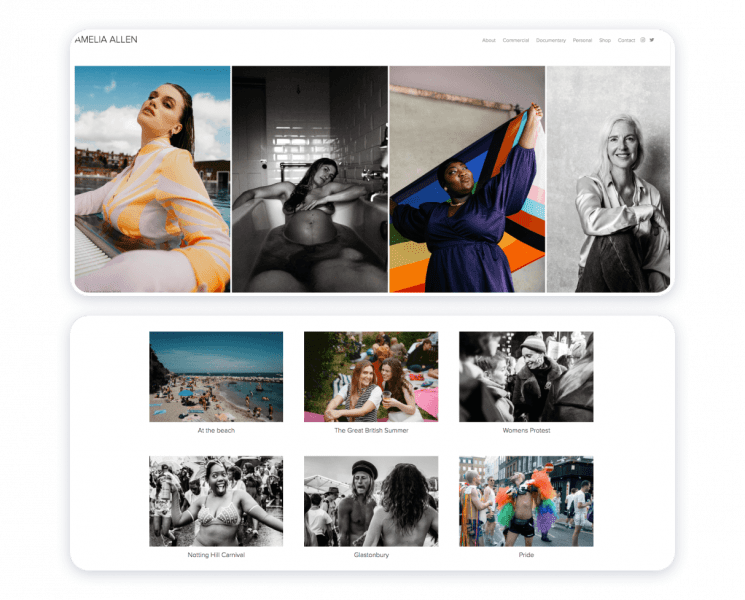745x600 pixels.
Task: Click the Glastonbury caption text
Action: point(371,554)
